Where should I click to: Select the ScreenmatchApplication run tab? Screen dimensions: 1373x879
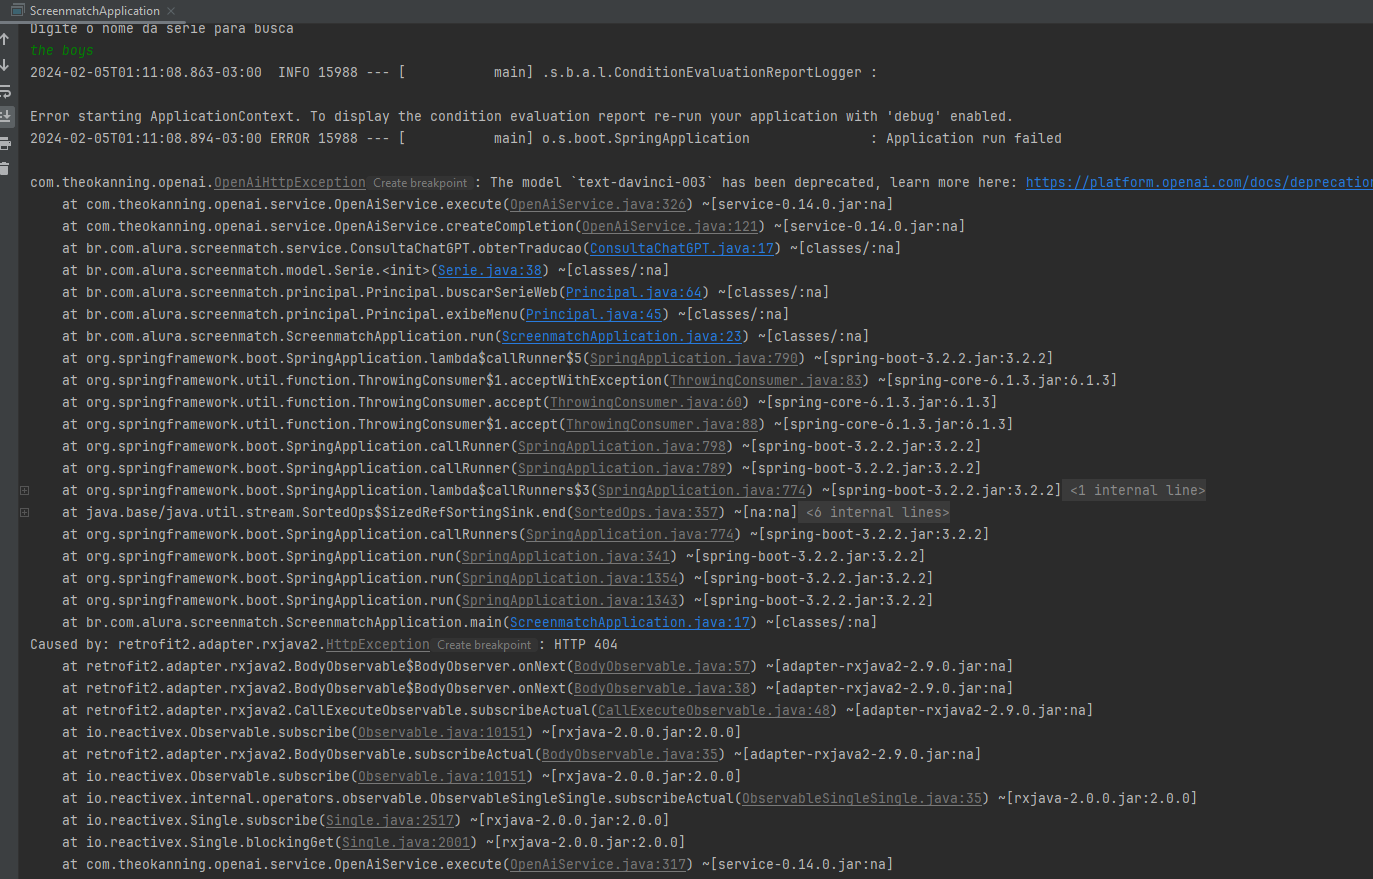[94, 11]
